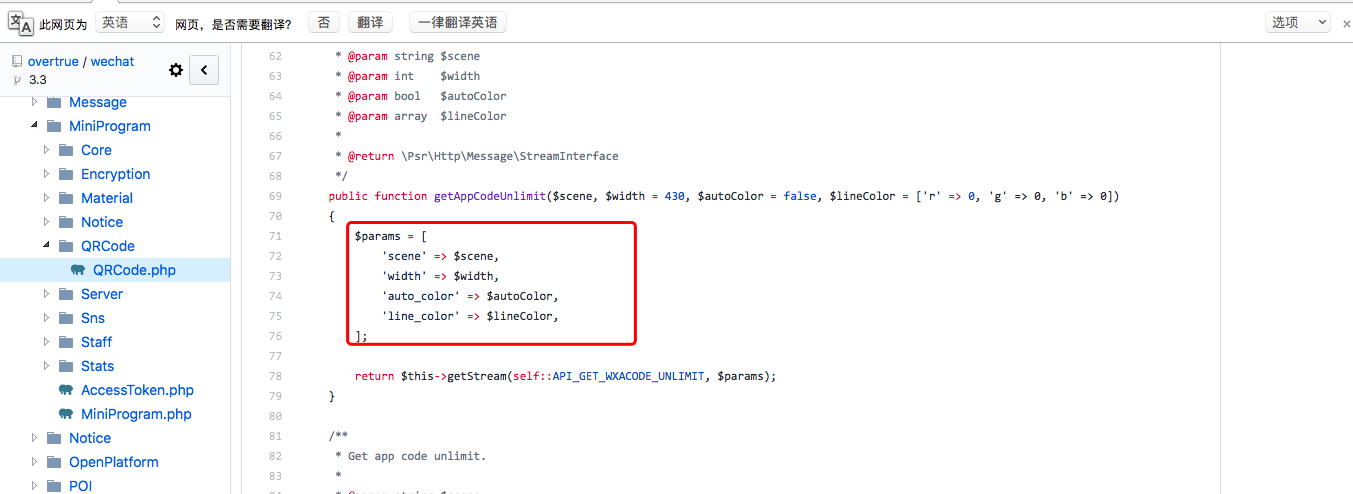Click the AccessToken.php PHP file icon
Image resolution: width=1353 pixels, height=494 pixels.
click(66, 390)
